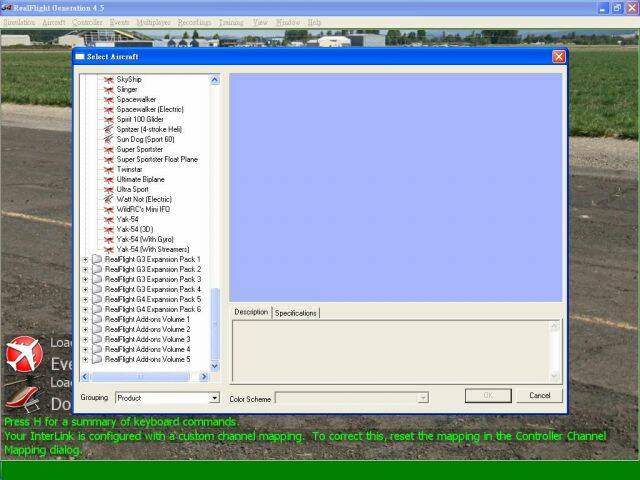640x480 pixels.
Task: Expand RealFlight Add-ons Volume 3
Action: point(85,340)
